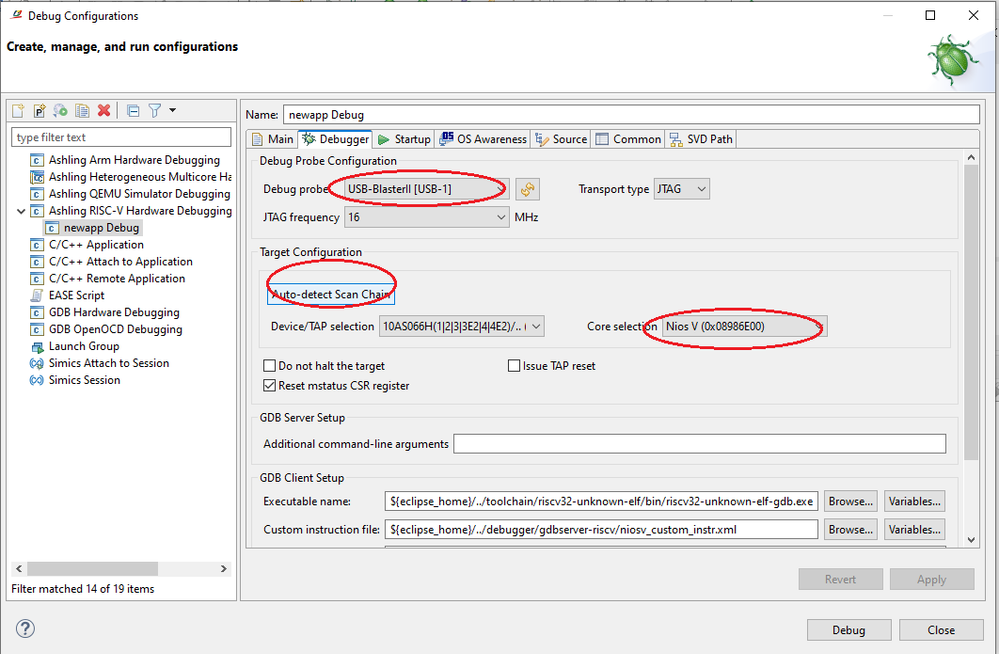This screenshot has height=654, width=999.
Task: Click left arrow of tree horizontal scrollbar
Action: 18,569
